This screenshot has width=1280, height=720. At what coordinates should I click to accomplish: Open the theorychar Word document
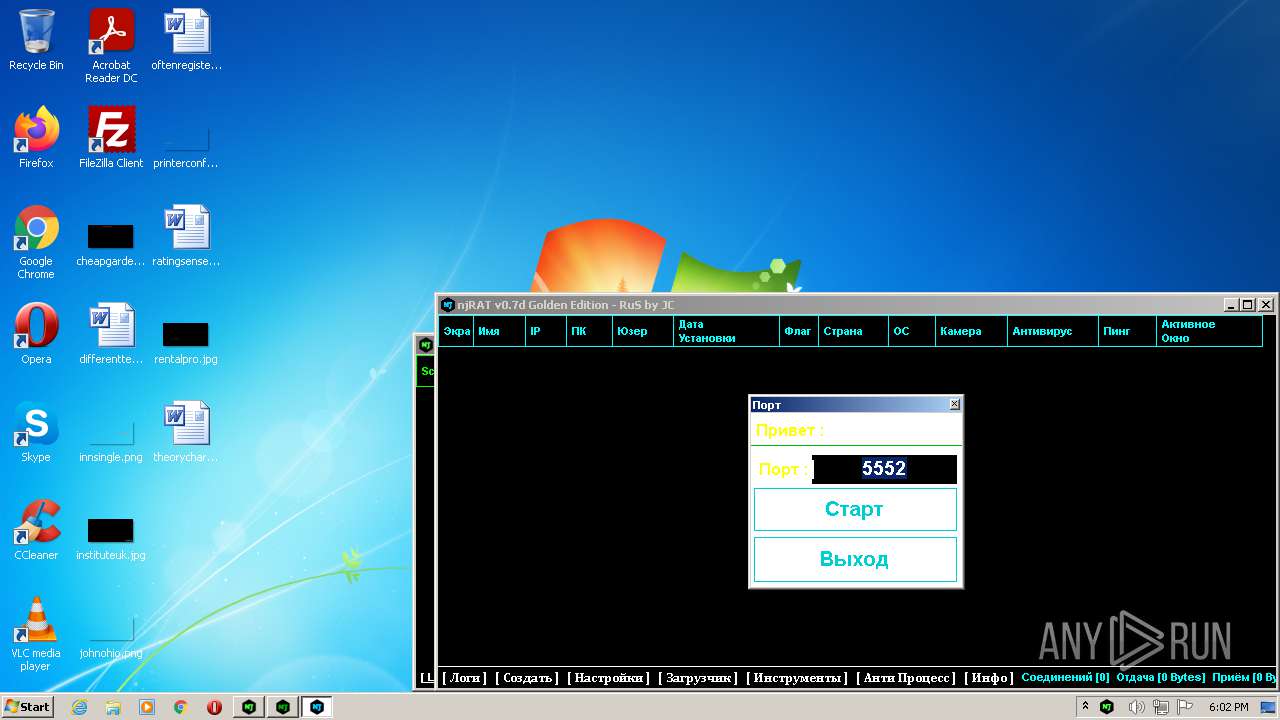click(x=187, y=432)
